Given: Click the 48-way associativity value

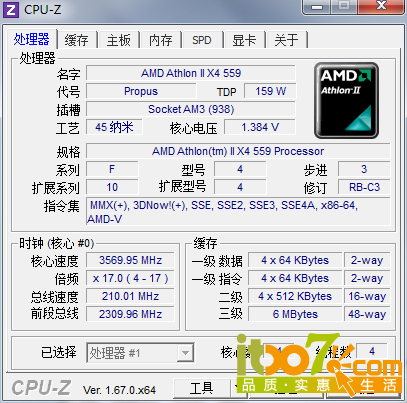Looking at the screenshot, I should [367, 314].
